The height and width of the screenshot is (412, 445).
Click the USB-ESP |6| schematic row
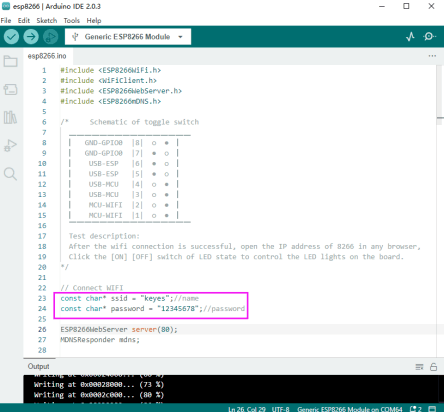click(x=123, y=163)
